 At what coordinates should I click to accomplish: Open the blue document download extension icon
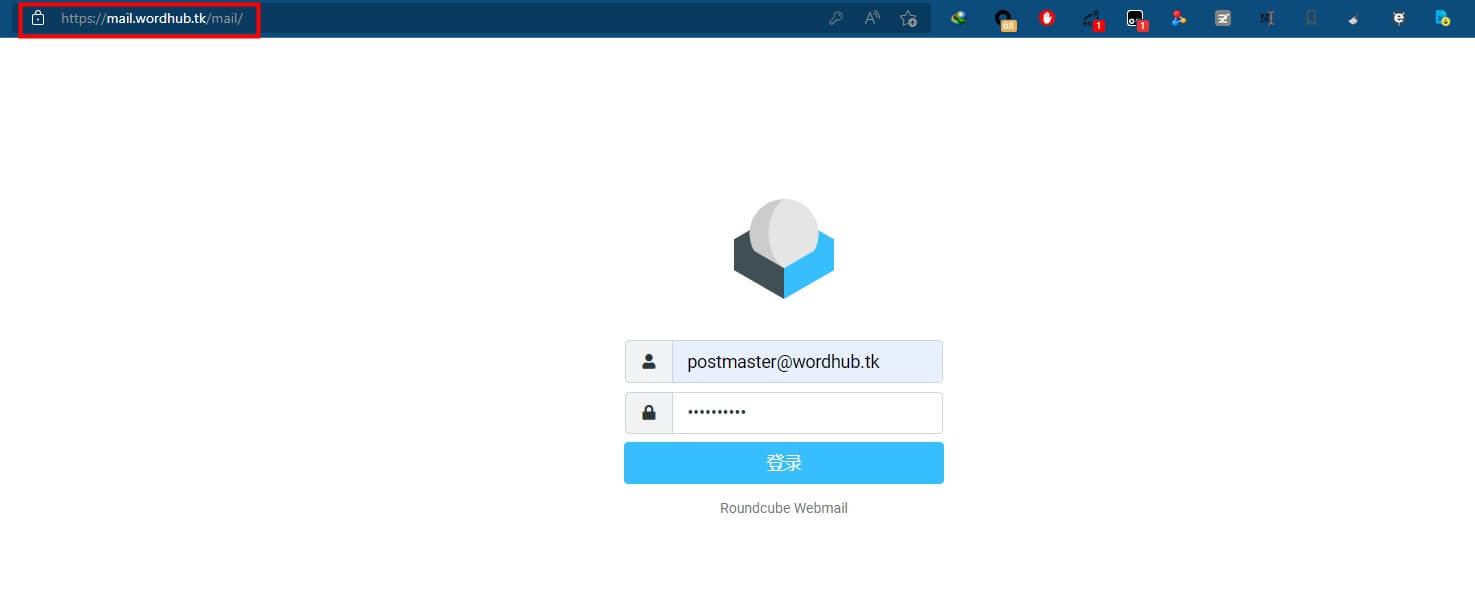click(1443, 18)
